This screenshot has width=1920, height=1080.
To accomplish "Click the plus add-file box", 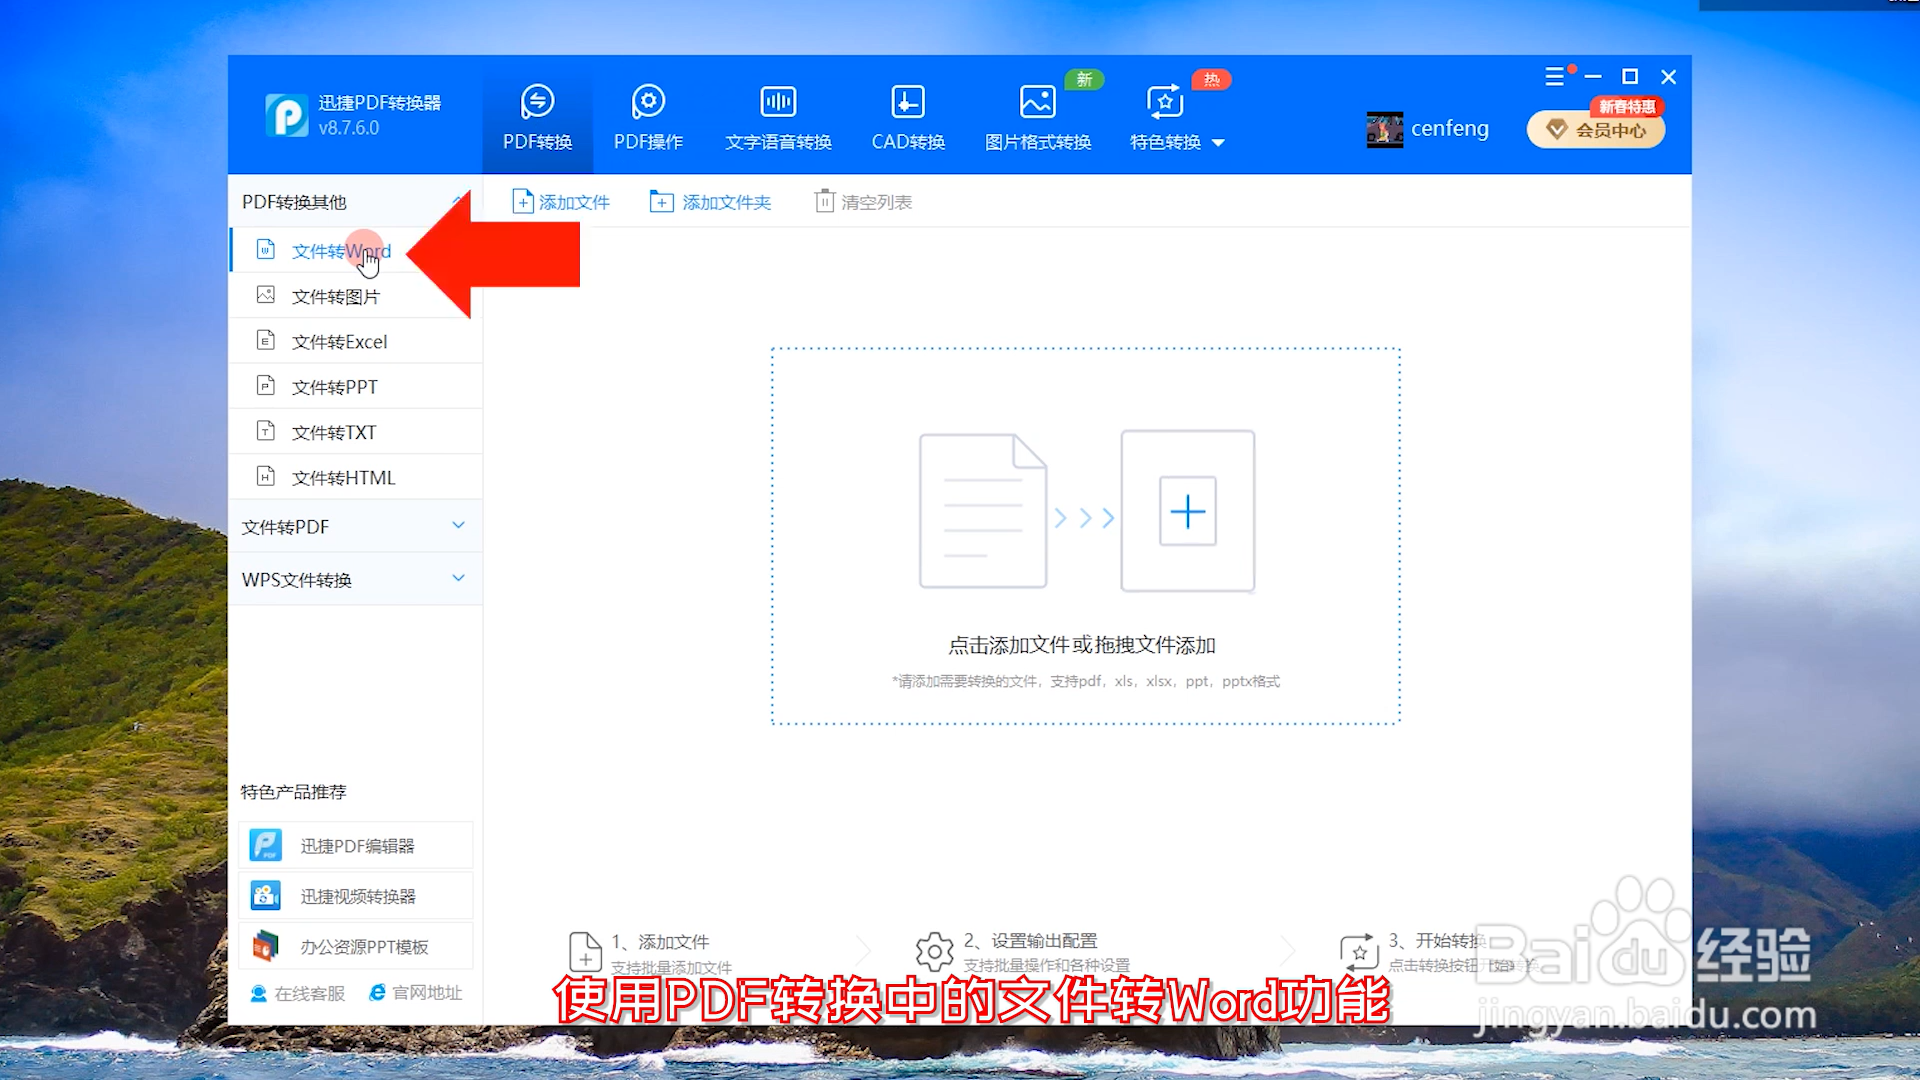I will coord(1188,511).
